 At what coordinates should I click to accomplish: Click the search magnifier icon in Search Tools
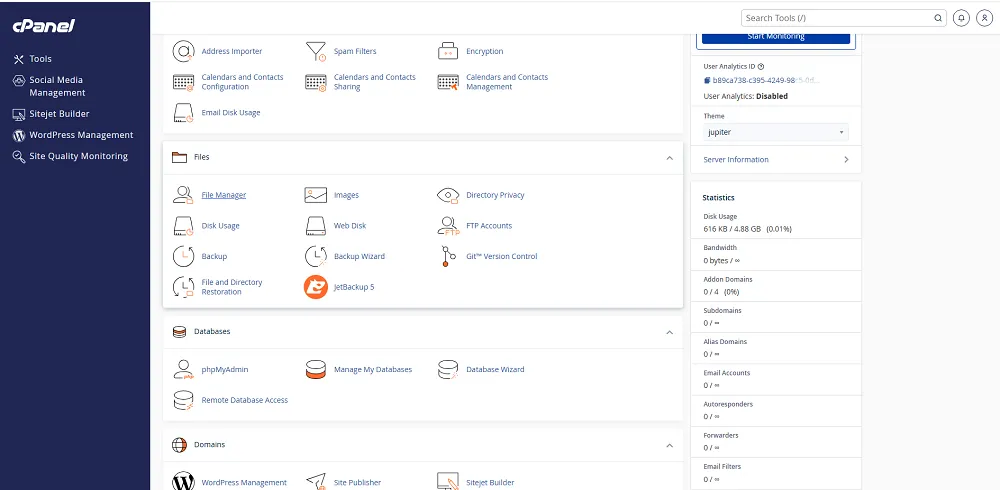938,19
